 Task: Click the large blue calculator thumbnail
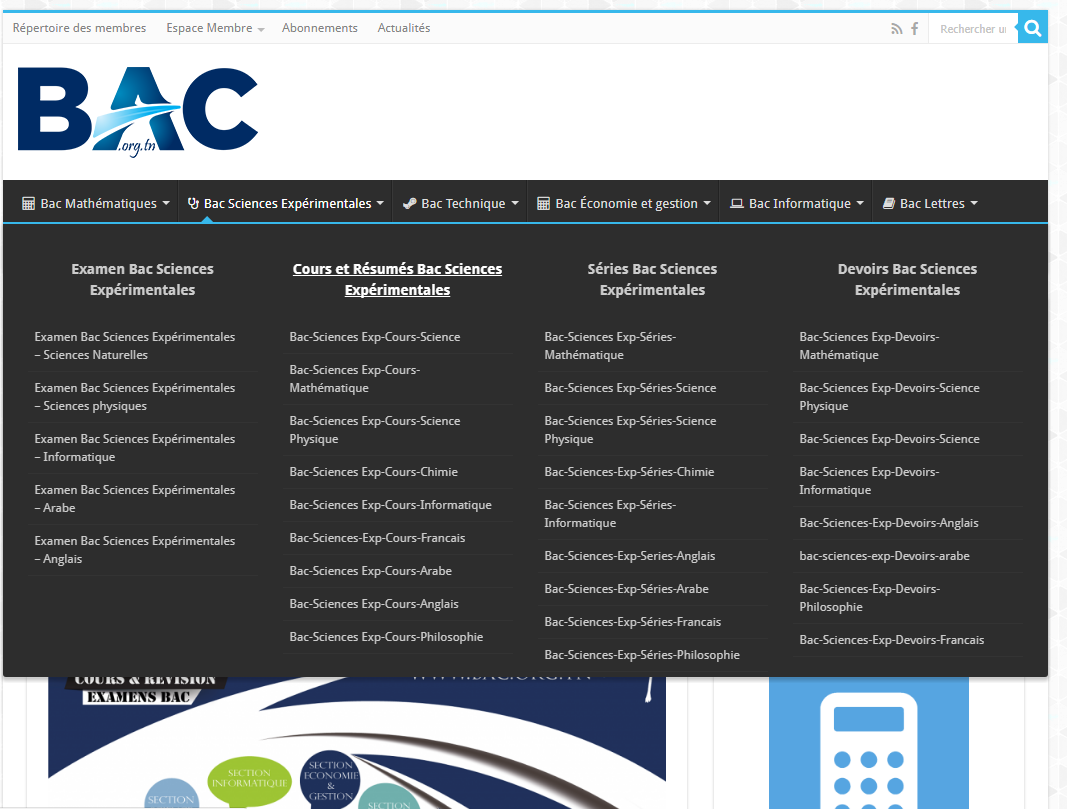tap(868, 745)
